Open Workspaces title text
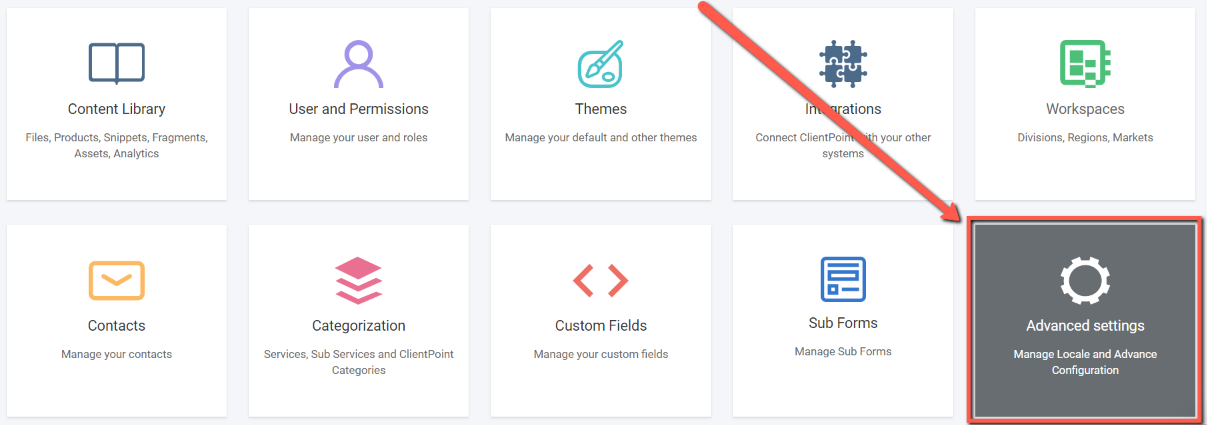Image resolution: width=1207 pixels, height=425 pixels. point(1085,109)
